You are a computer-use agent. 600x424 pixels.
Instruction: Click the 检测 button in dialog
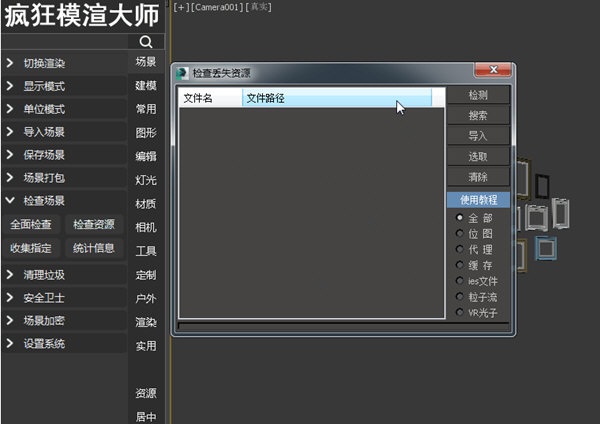[x=478, y=95]
